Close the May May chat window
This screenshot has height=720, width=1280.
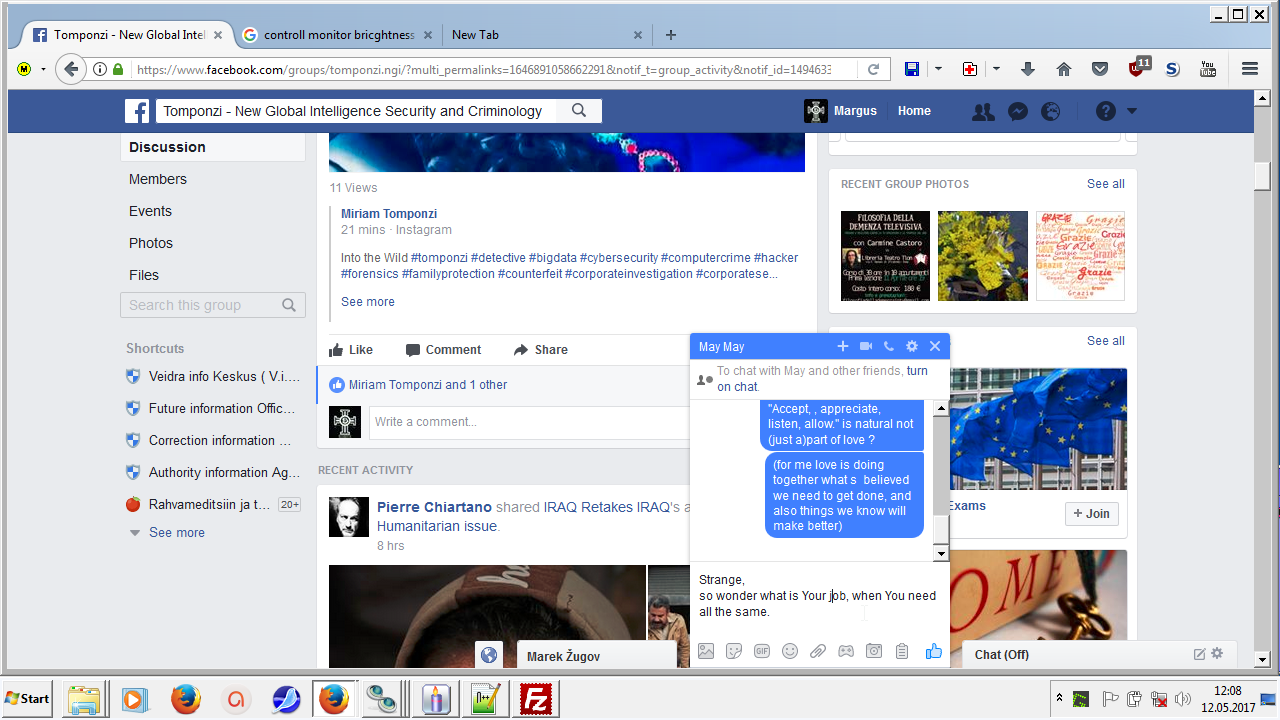pyautogui.click(x=935, y=346)
